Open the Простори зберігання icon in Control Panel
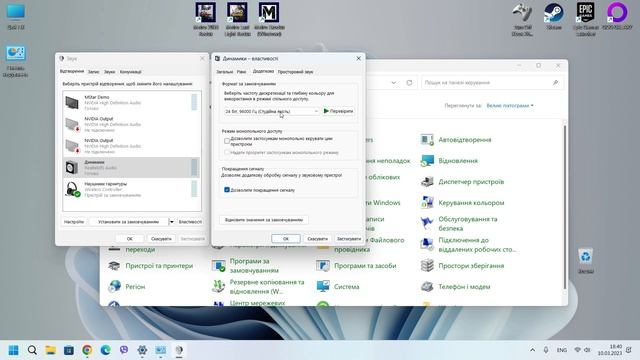This screenshot has height=360, width=640. point(427,266)
